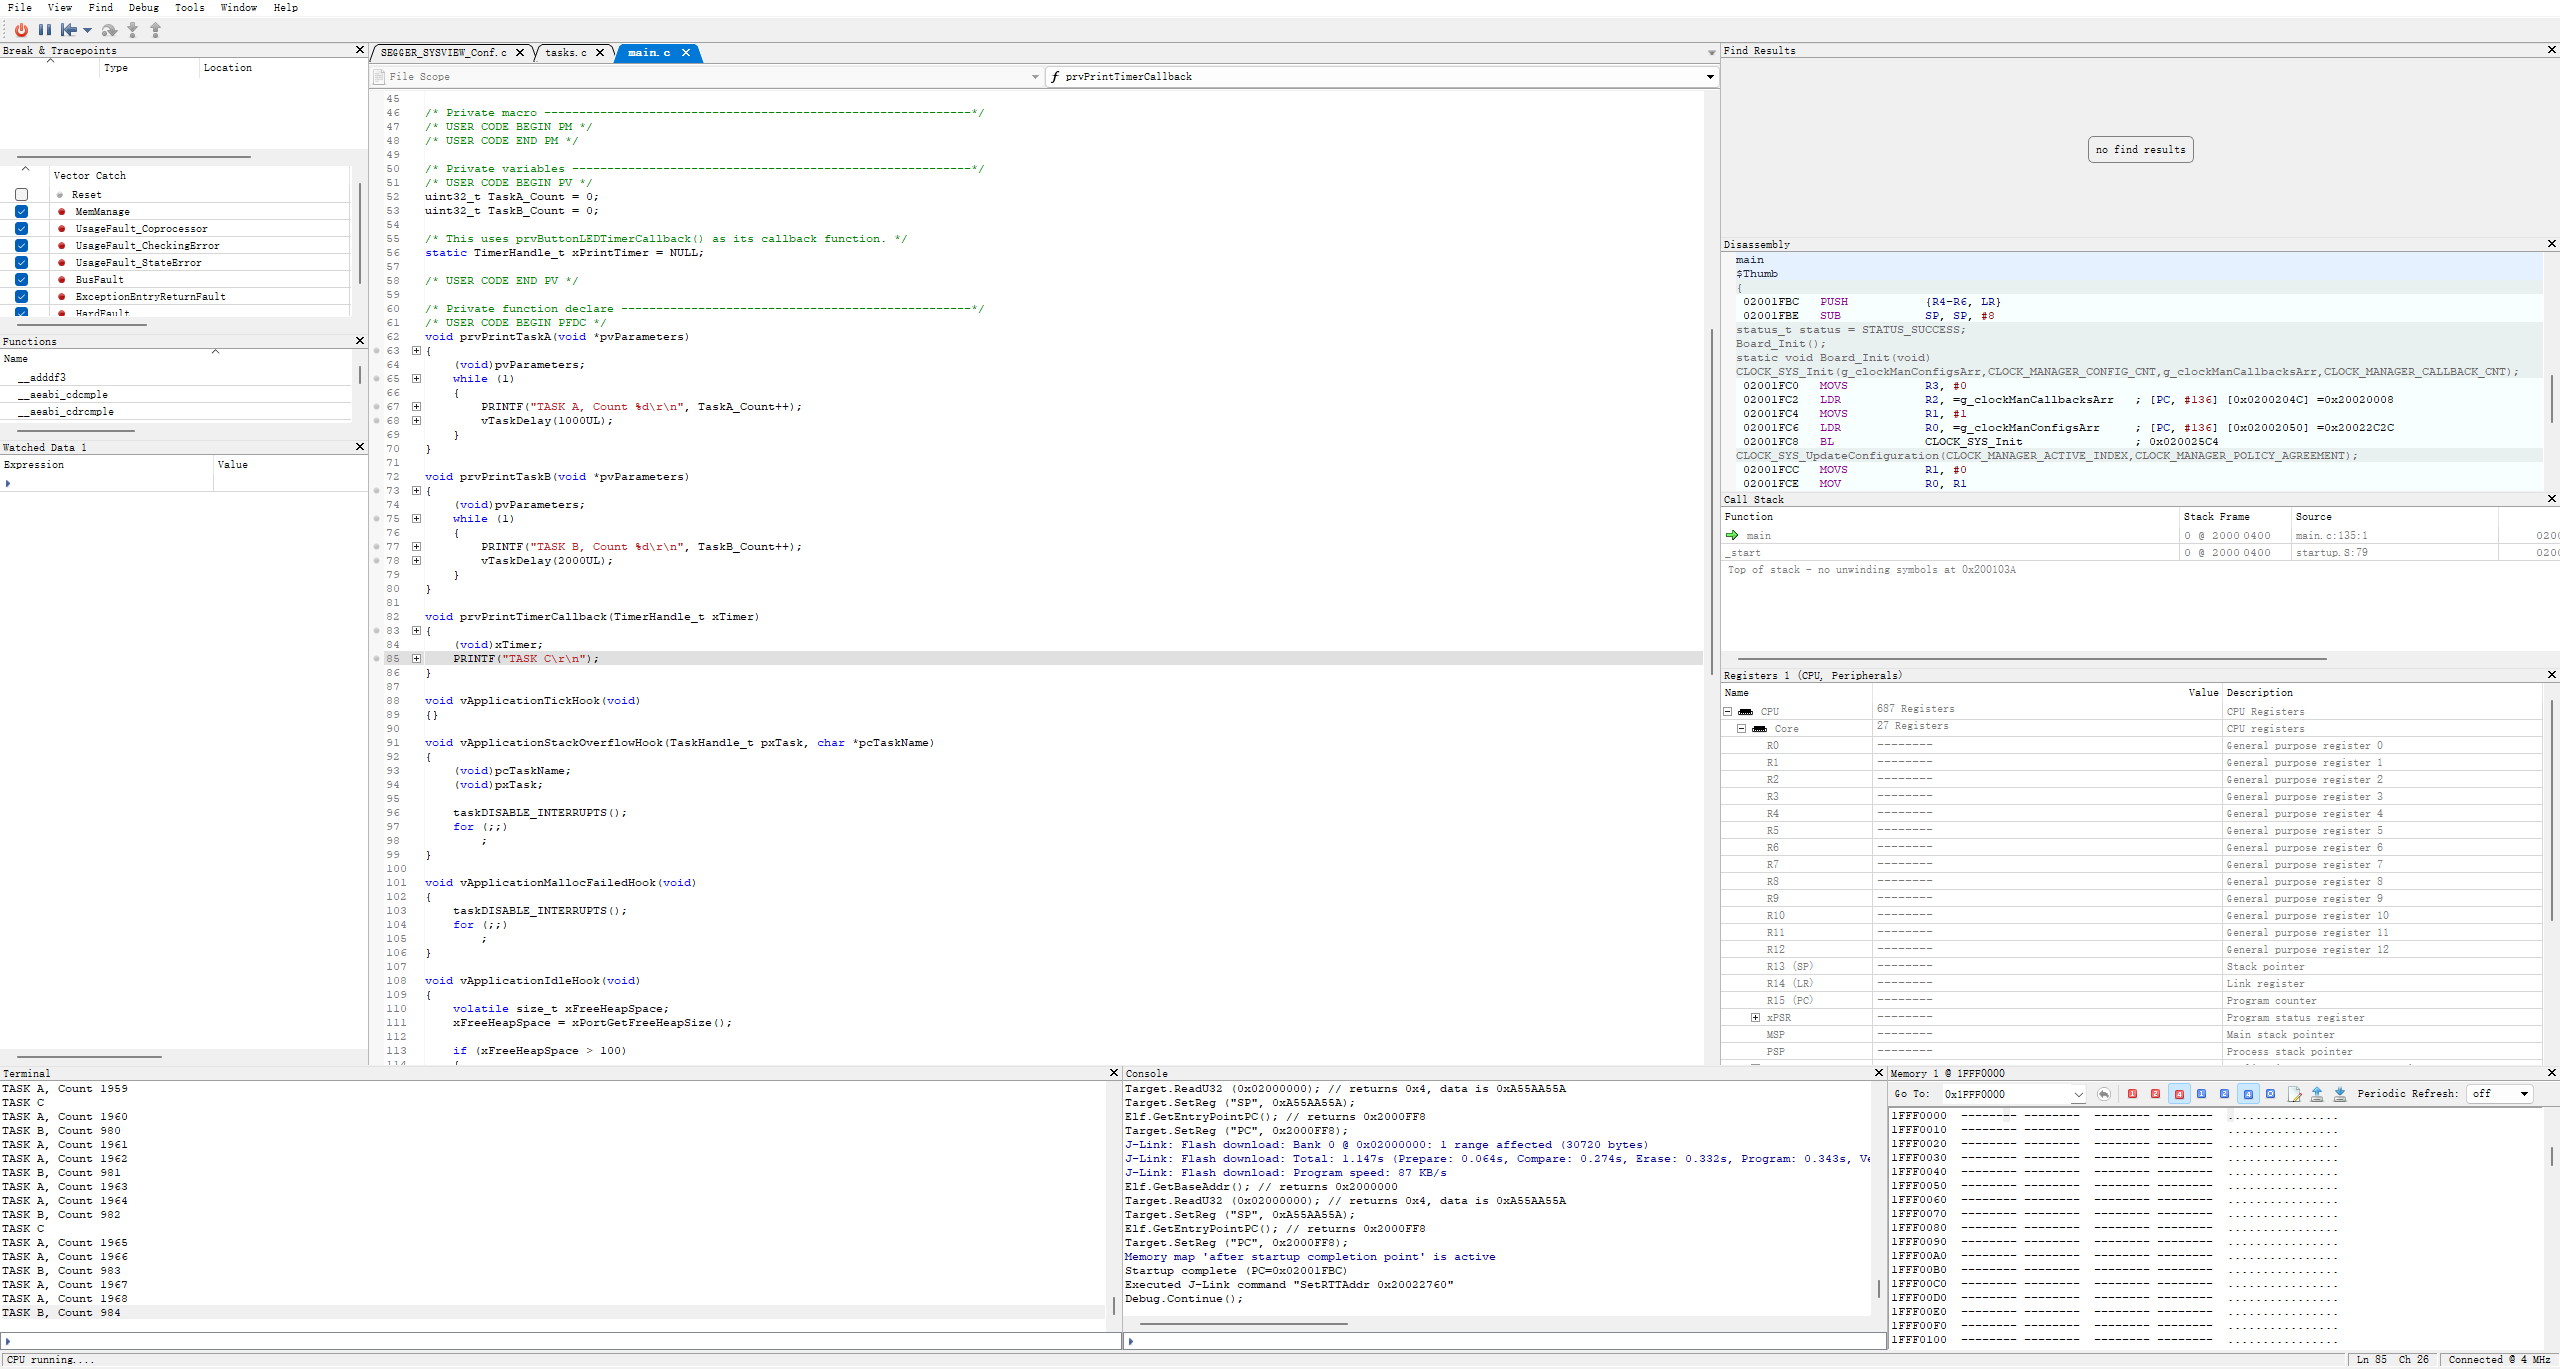Screen dimensions: 2560x1369
Task: Expand the fold marker at line 73
Action: [417, 491]
